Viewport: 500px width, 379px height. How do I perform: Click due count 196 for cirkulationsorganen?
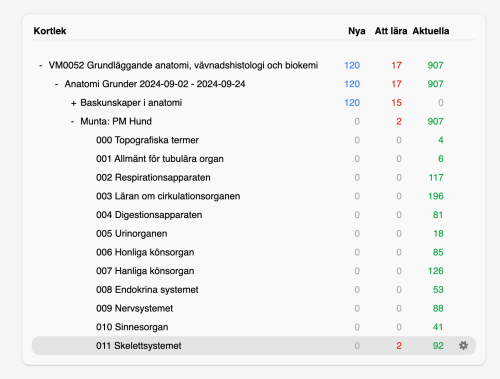[436, 196]
